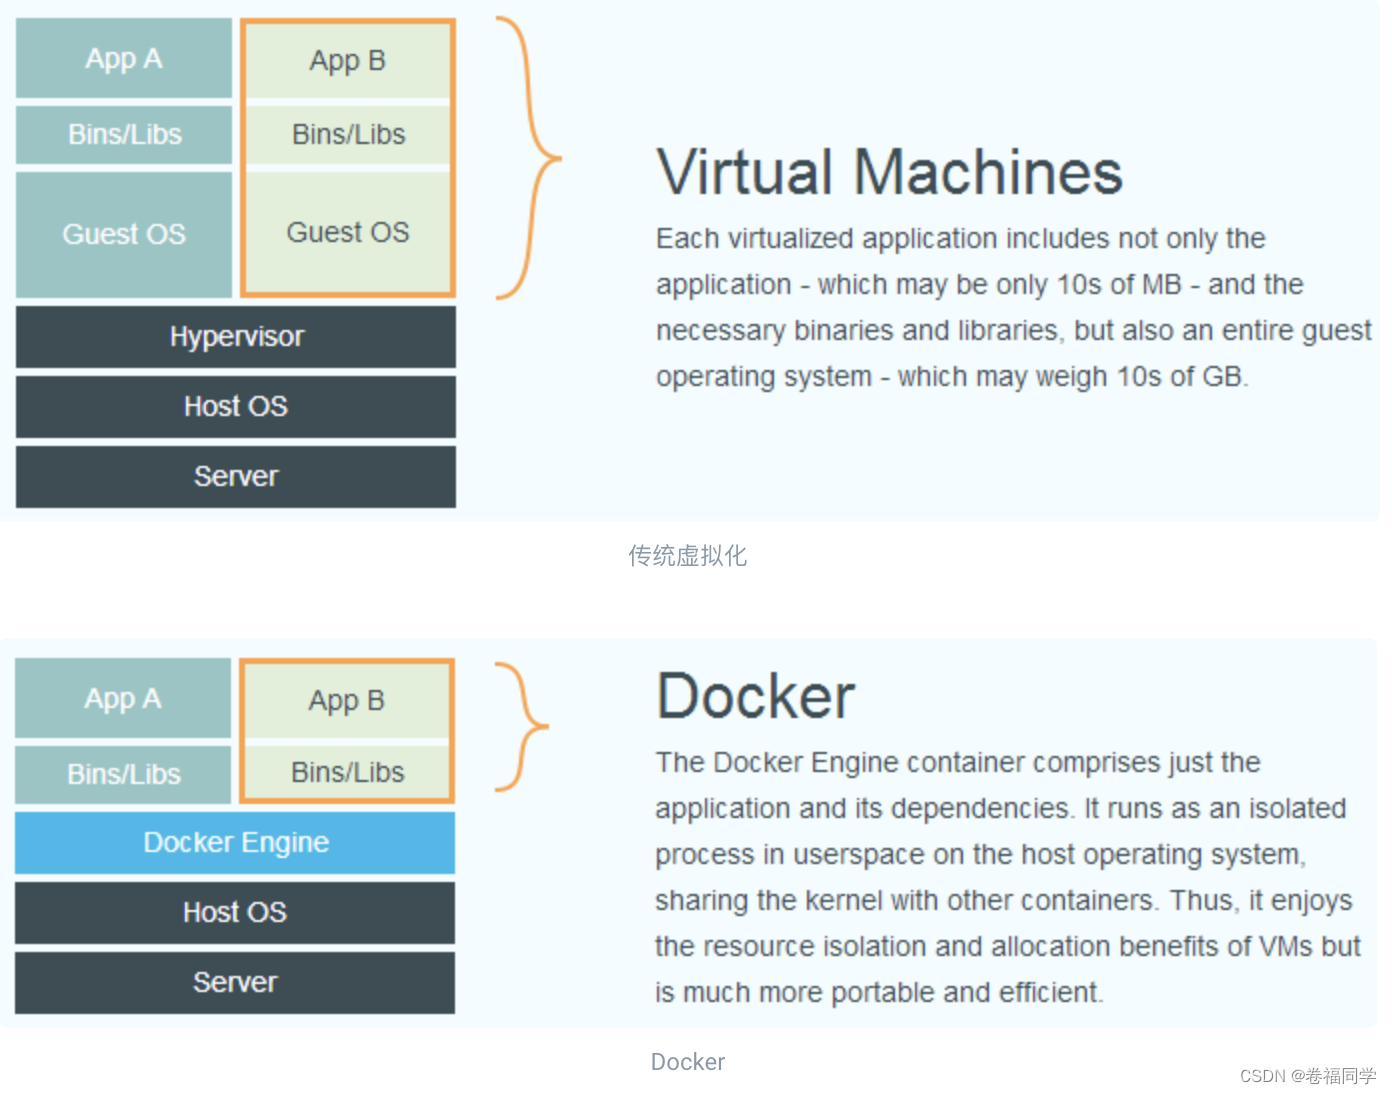Click line 'Each virtualized application includes not only the'
The height and width of the screenshot is (1094, 1392).
[961, 239]
